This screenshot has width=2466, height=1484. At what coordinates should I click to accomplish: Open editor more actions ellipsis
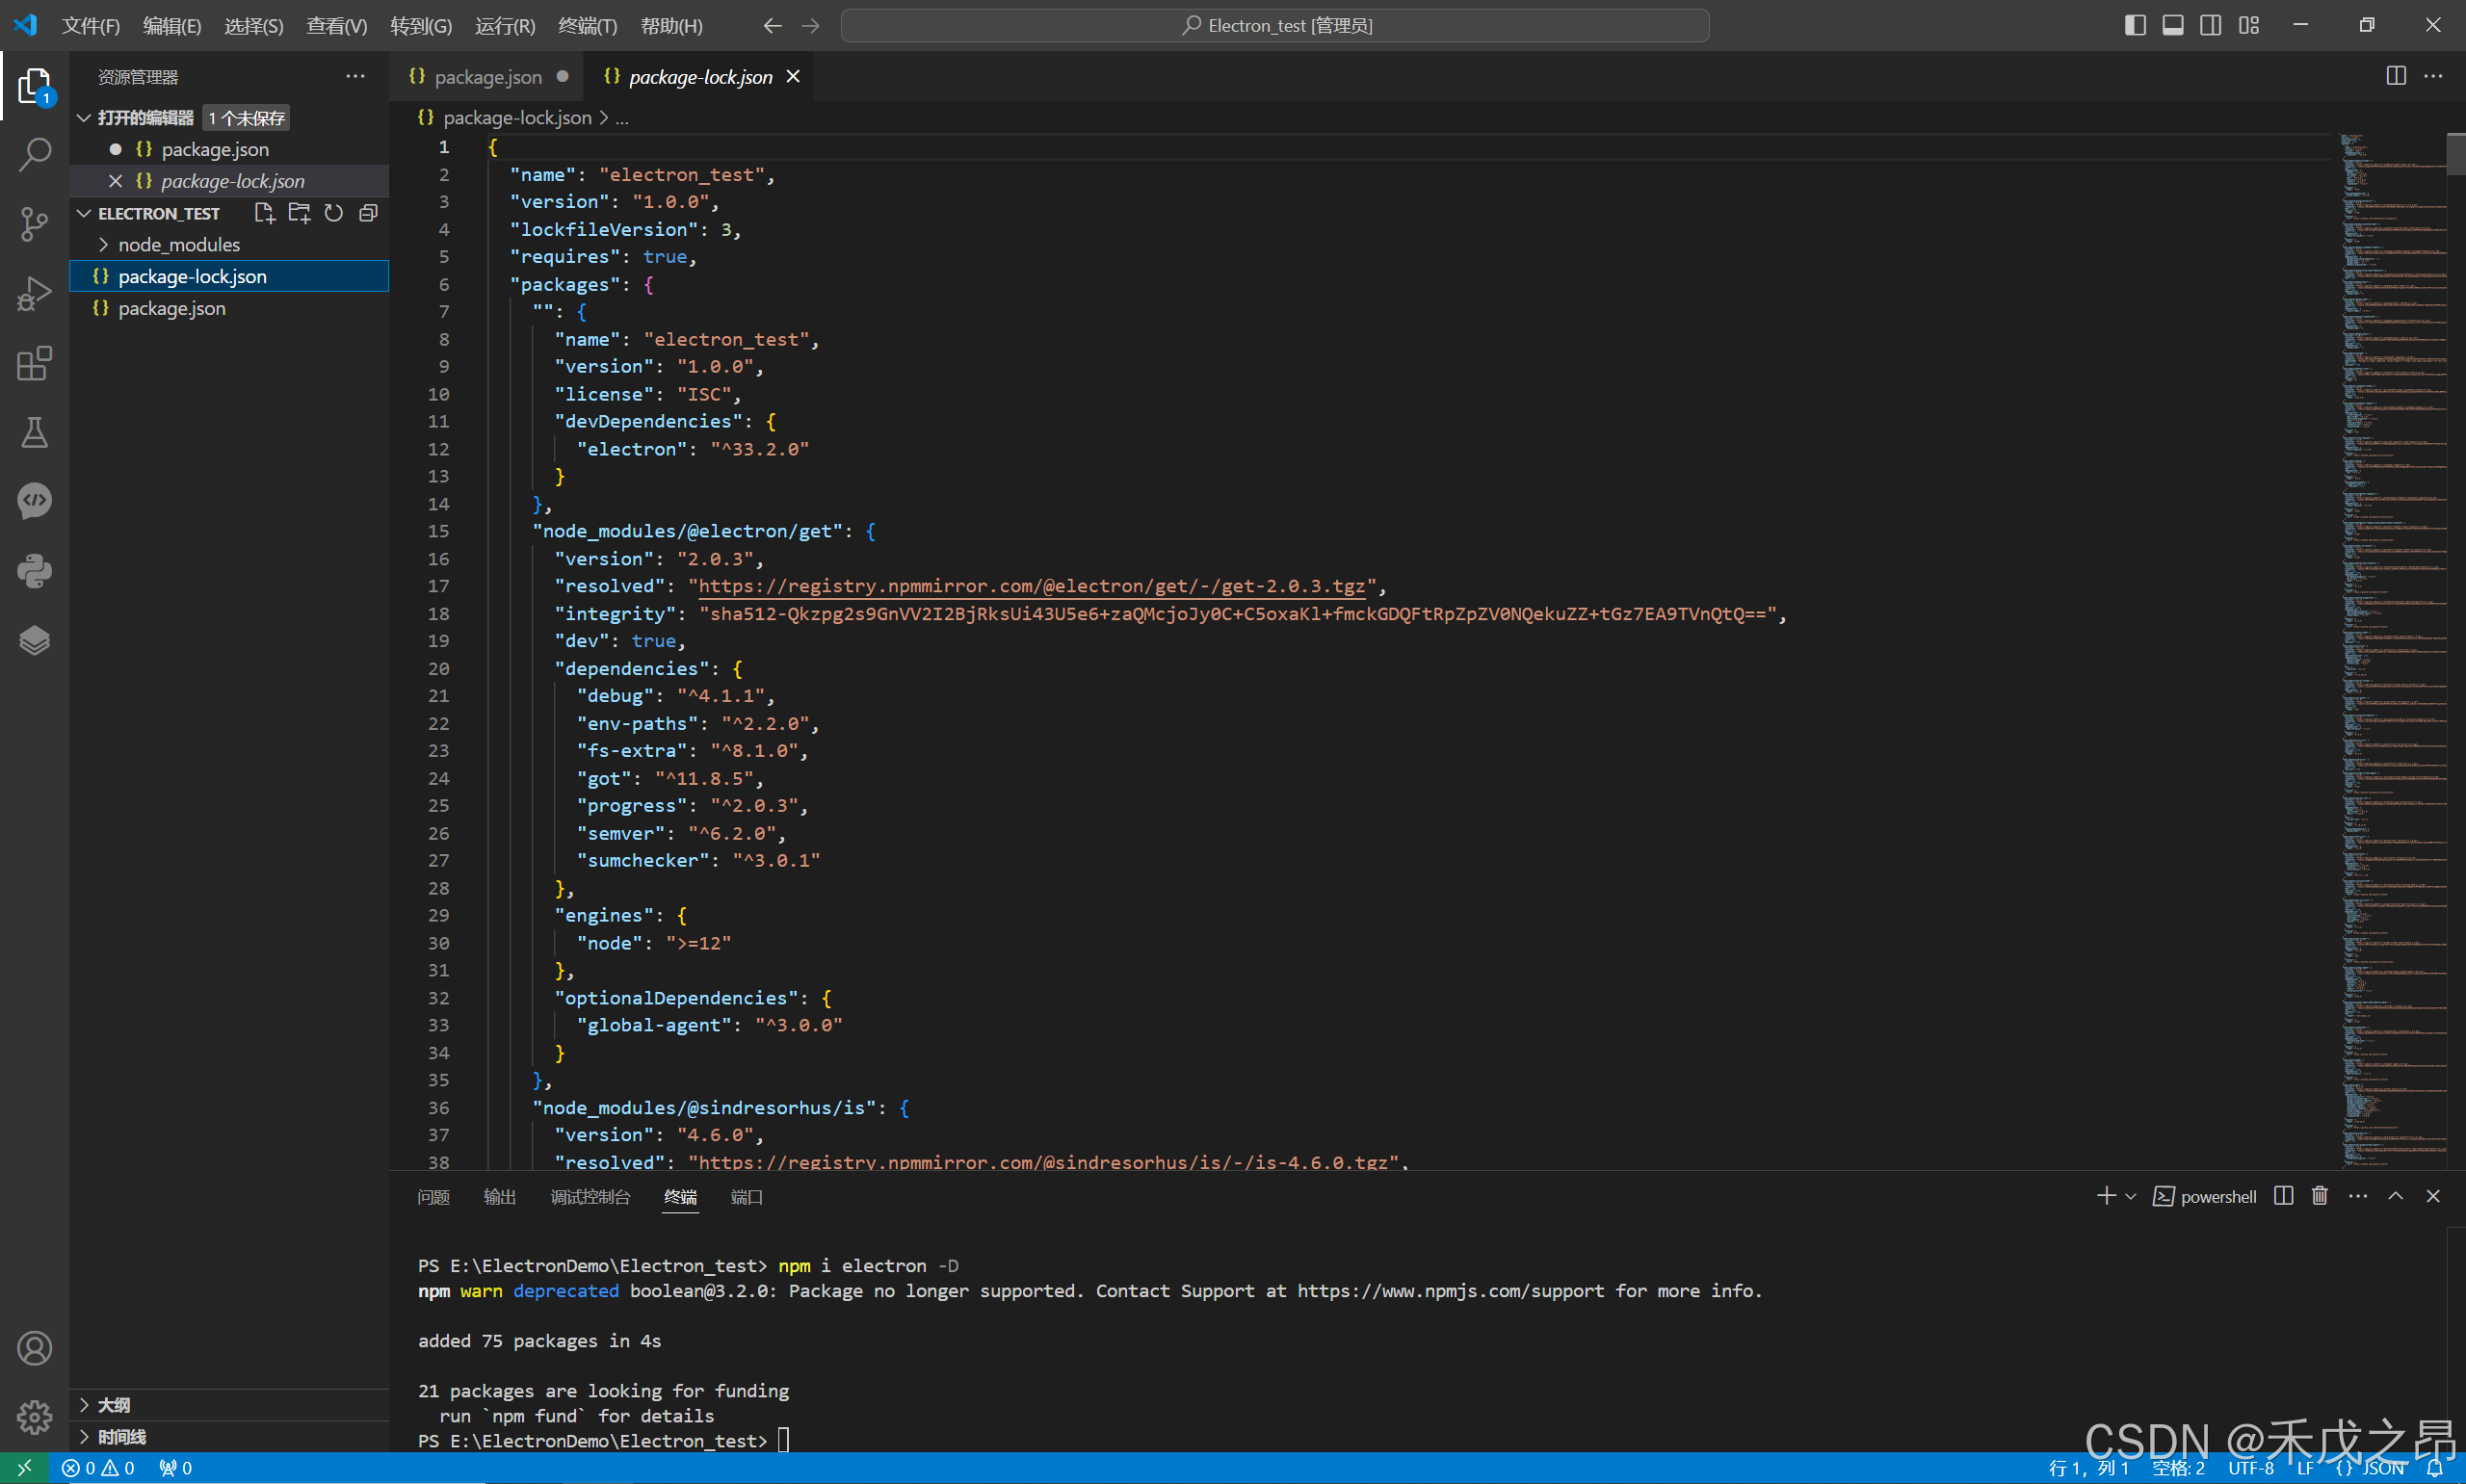2433,76
